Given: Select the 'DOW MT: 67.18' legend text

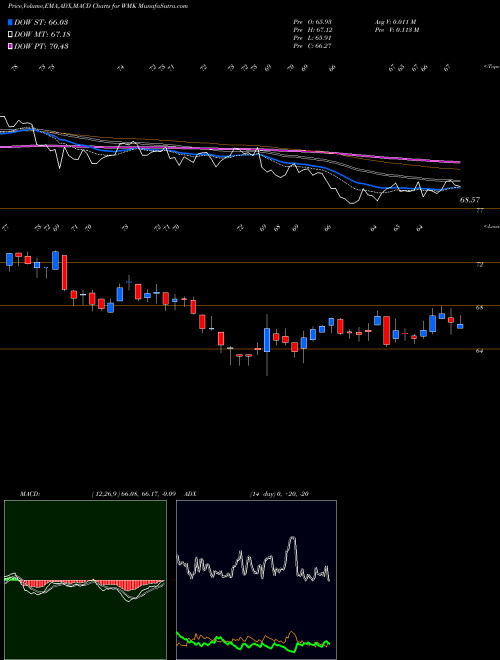Looking at the screenshot, I should point(42,35).
